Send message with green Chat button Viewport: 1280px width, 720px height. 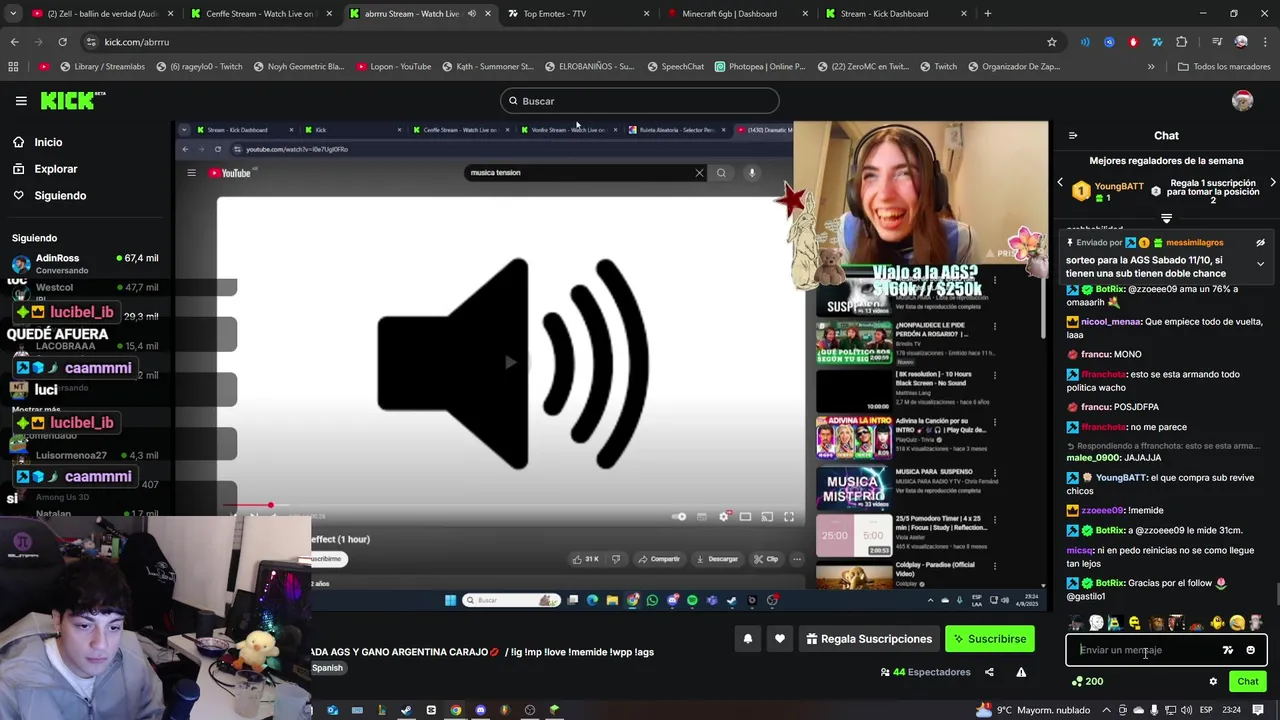coord(1248,682)
